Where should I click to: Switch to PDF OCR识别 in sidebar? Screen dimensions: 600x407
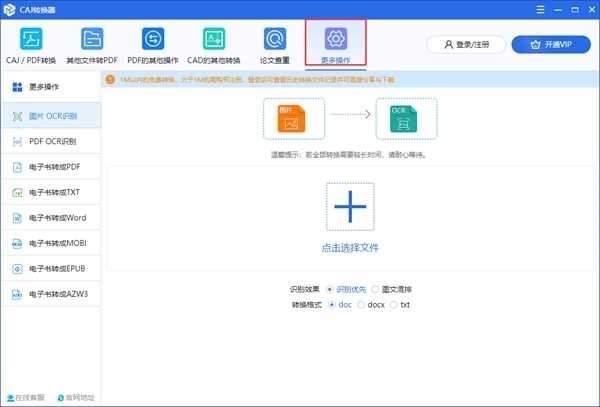(50, 141)
